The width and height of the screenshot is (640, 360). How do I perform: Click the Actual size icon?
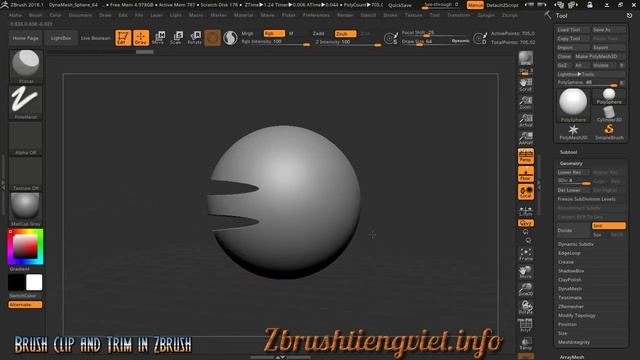[x=526, y=120]
